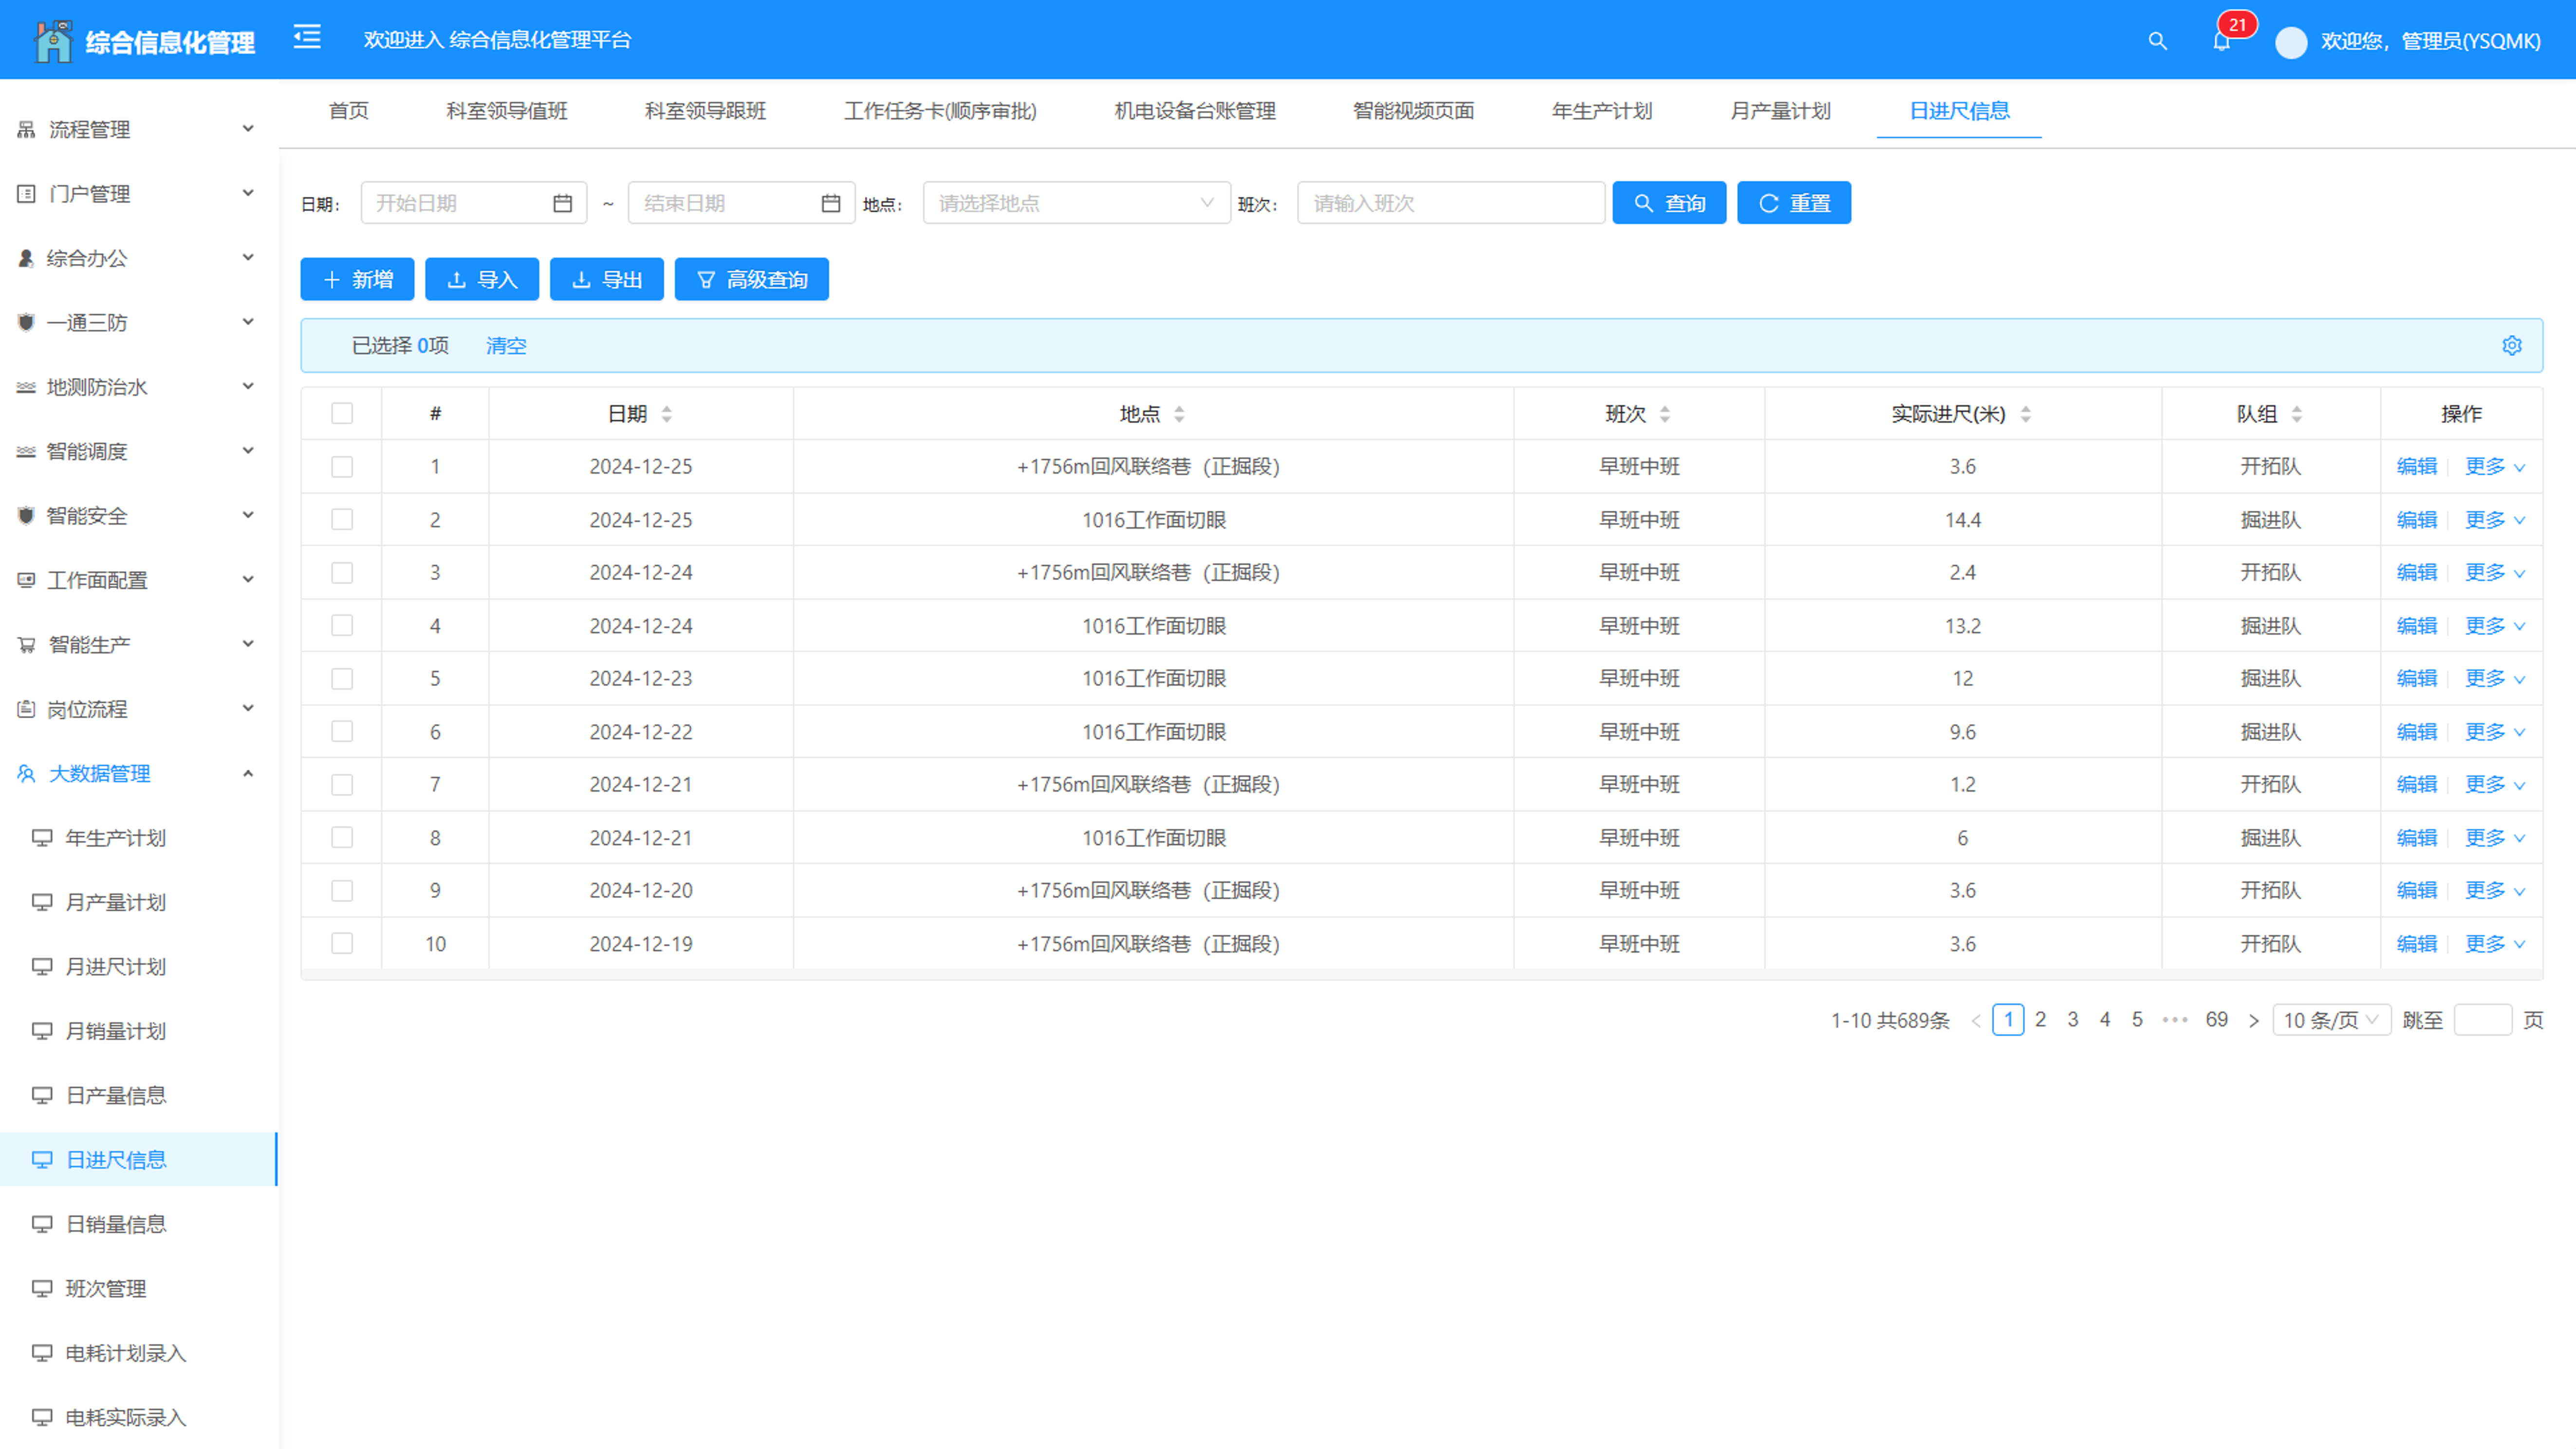Switch to the 首页 tab
Image resolution: width=2576 pixels, height=1449 pixels.
(348, 111)
